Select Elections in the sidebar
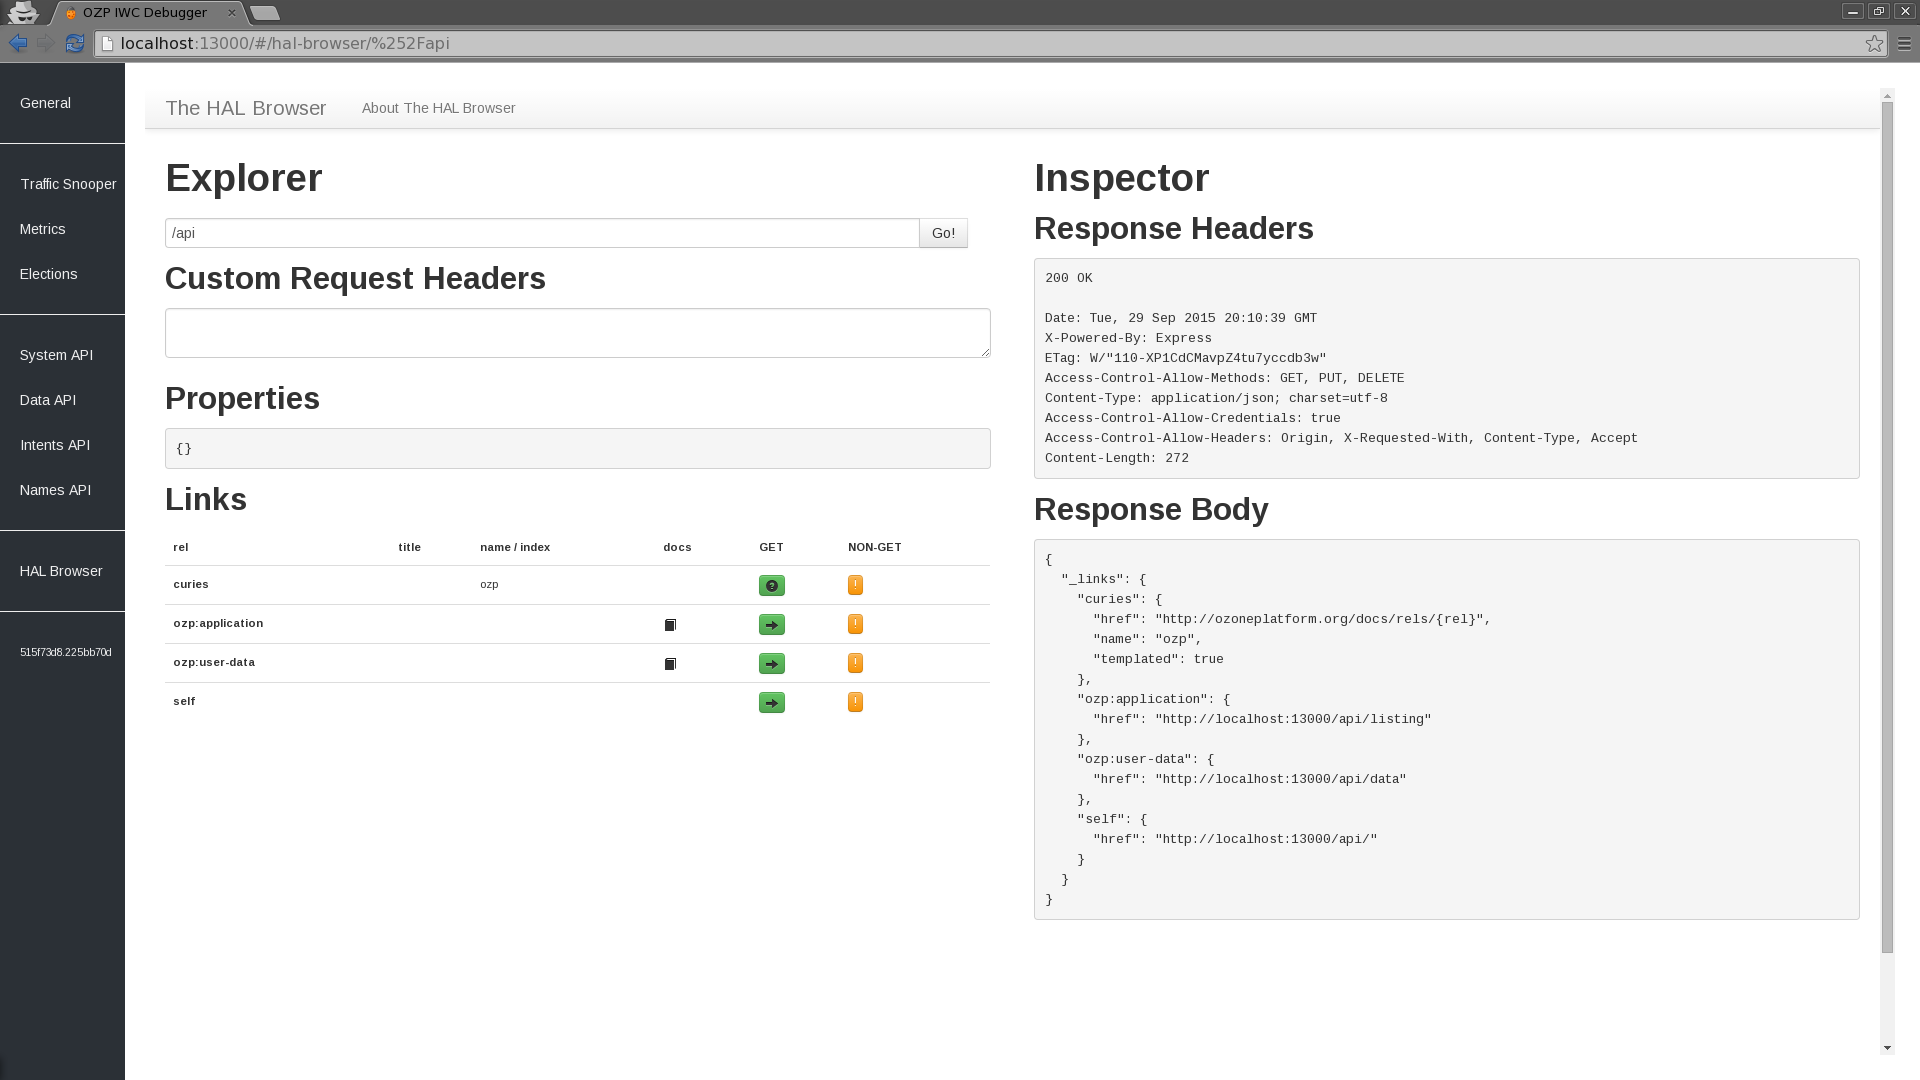The image size is (1920, 1080). (x=48, y=274)
